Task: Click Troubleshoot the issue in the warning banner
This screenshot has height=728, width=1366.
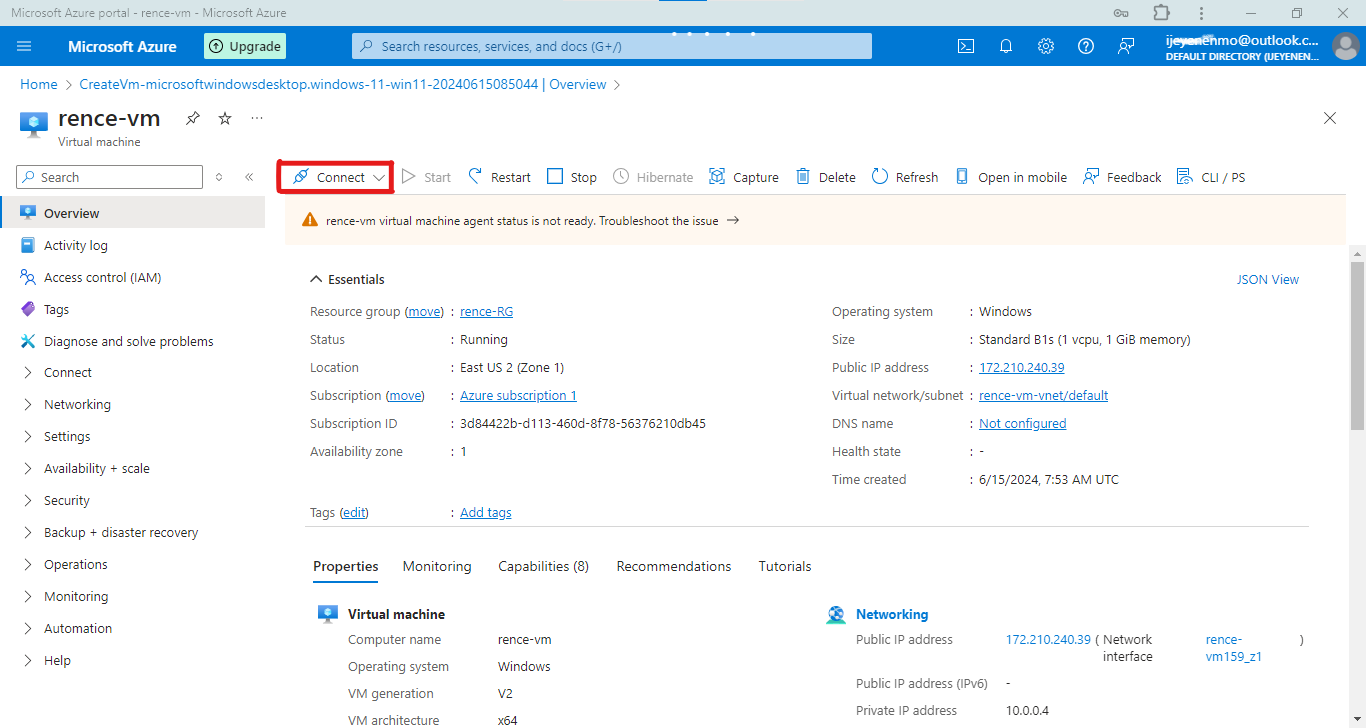Action: coord(669,221)
